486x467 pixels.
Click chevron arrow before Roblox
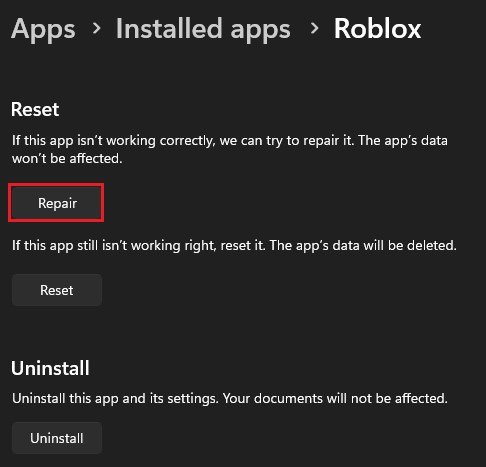tap(314, 29)
